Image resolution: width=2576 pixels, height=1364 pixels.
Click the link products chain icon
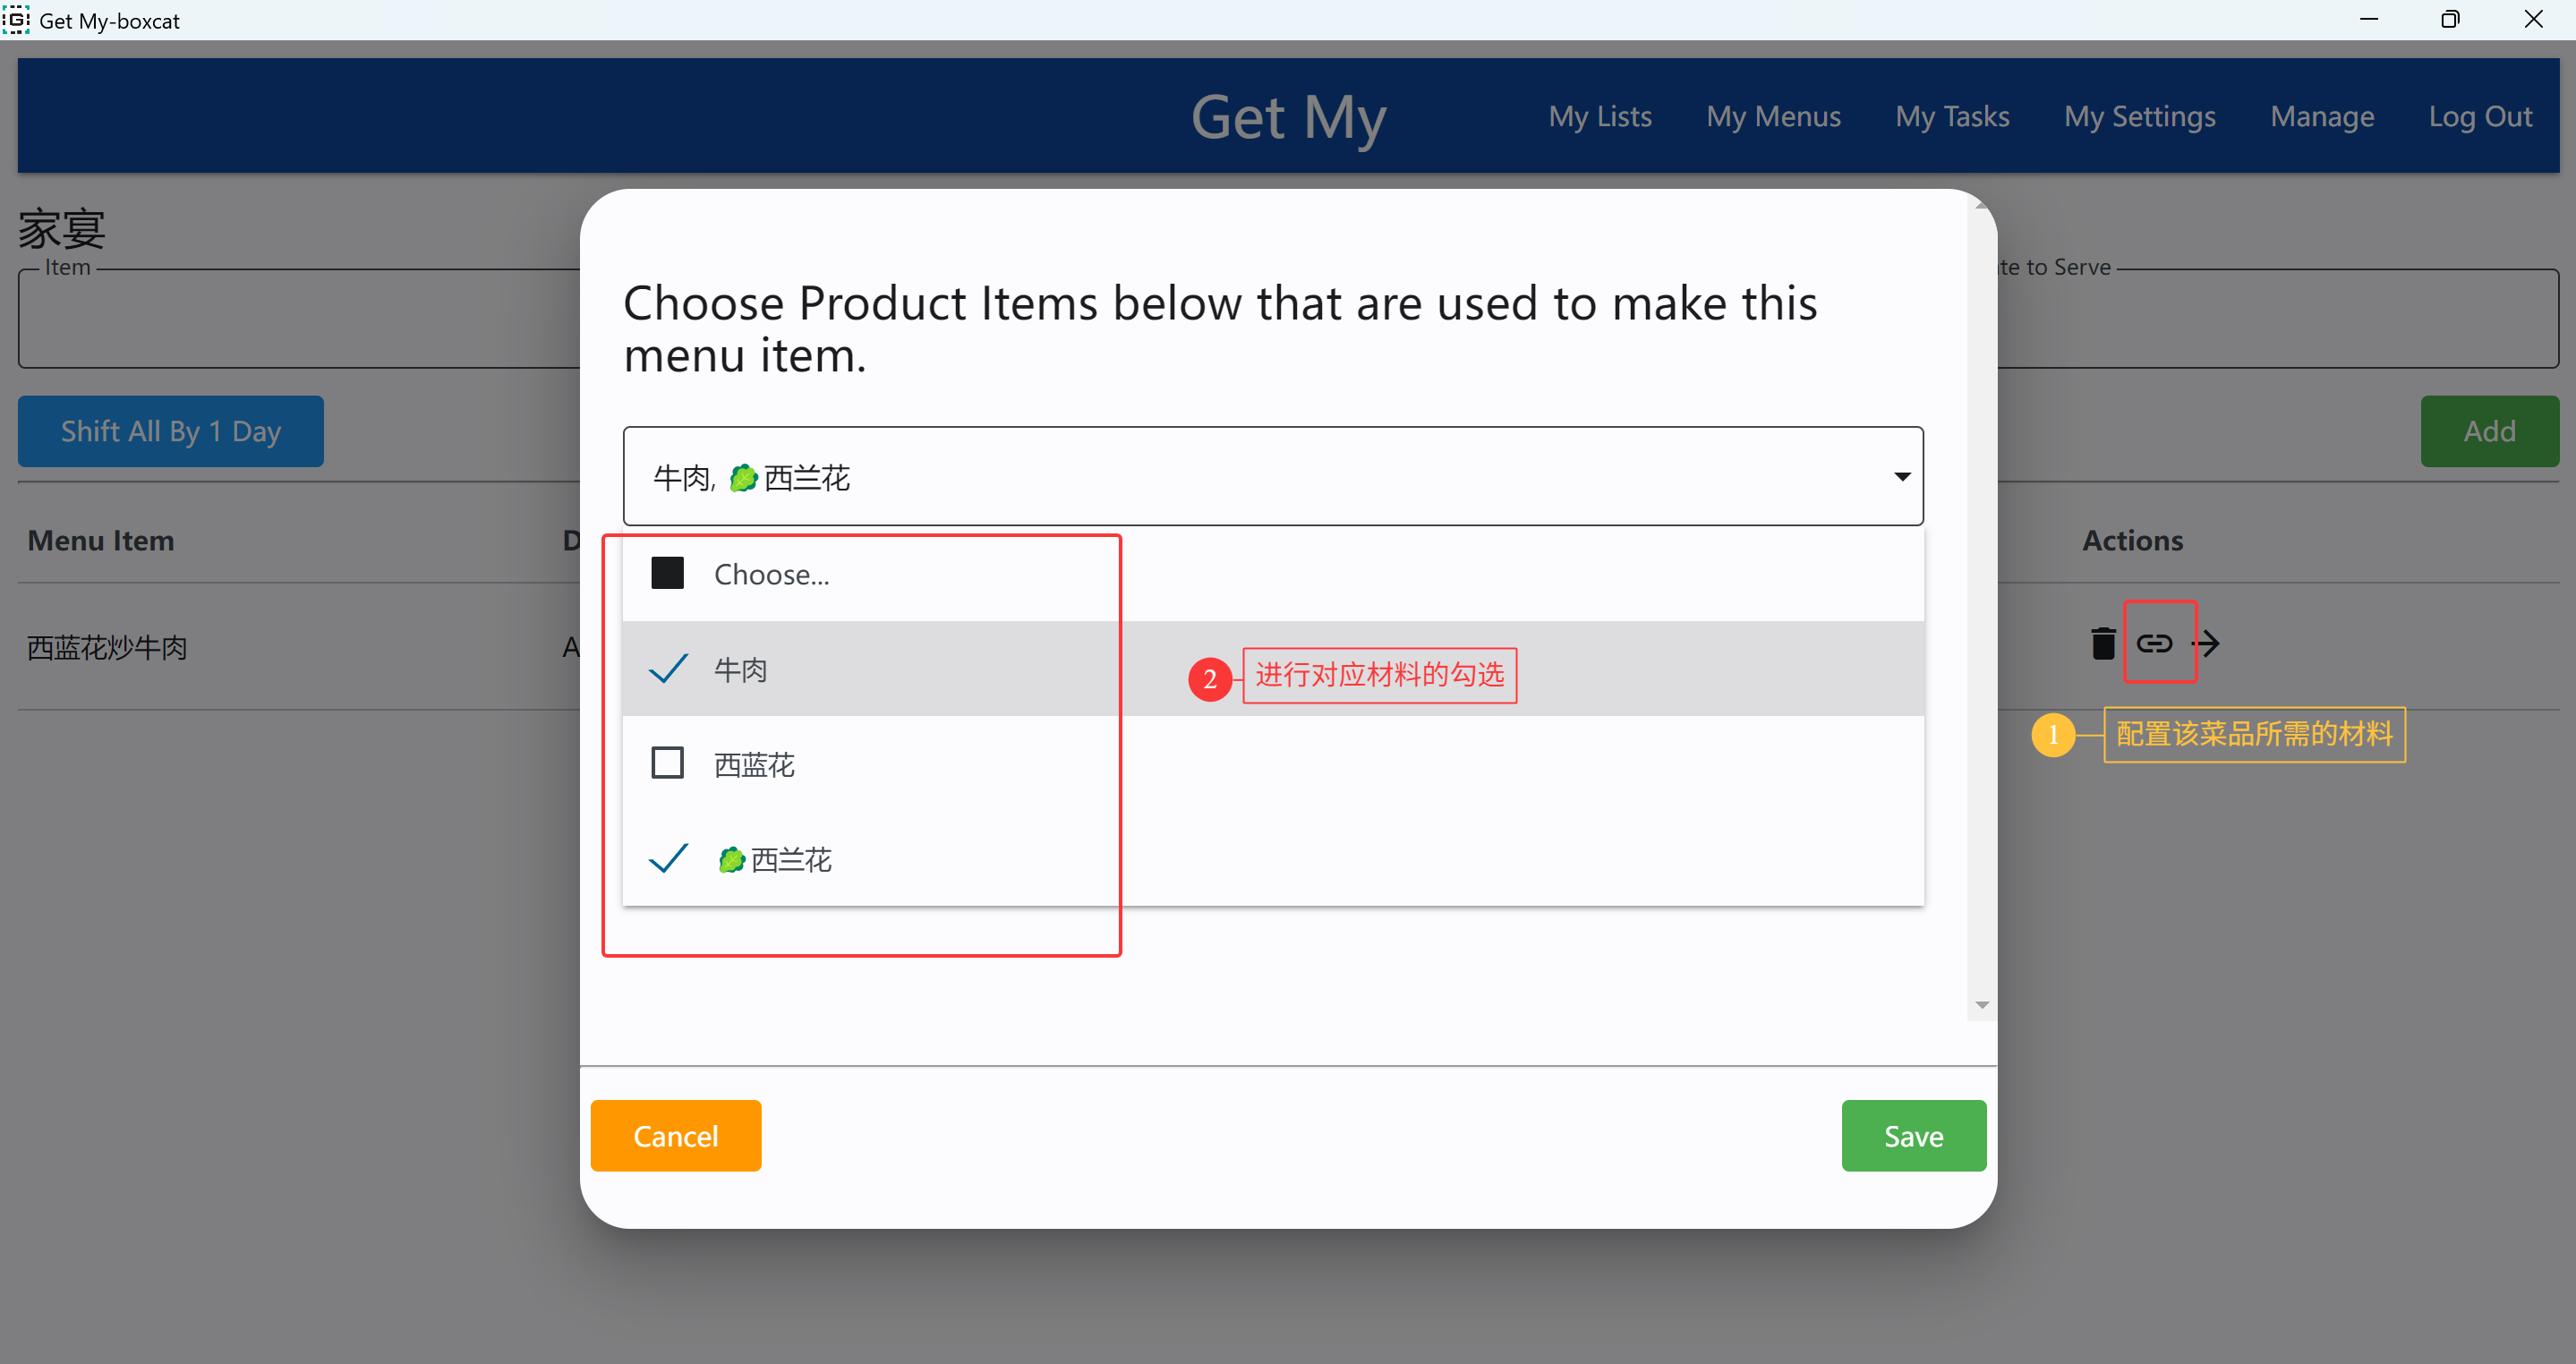point(2154,643)
